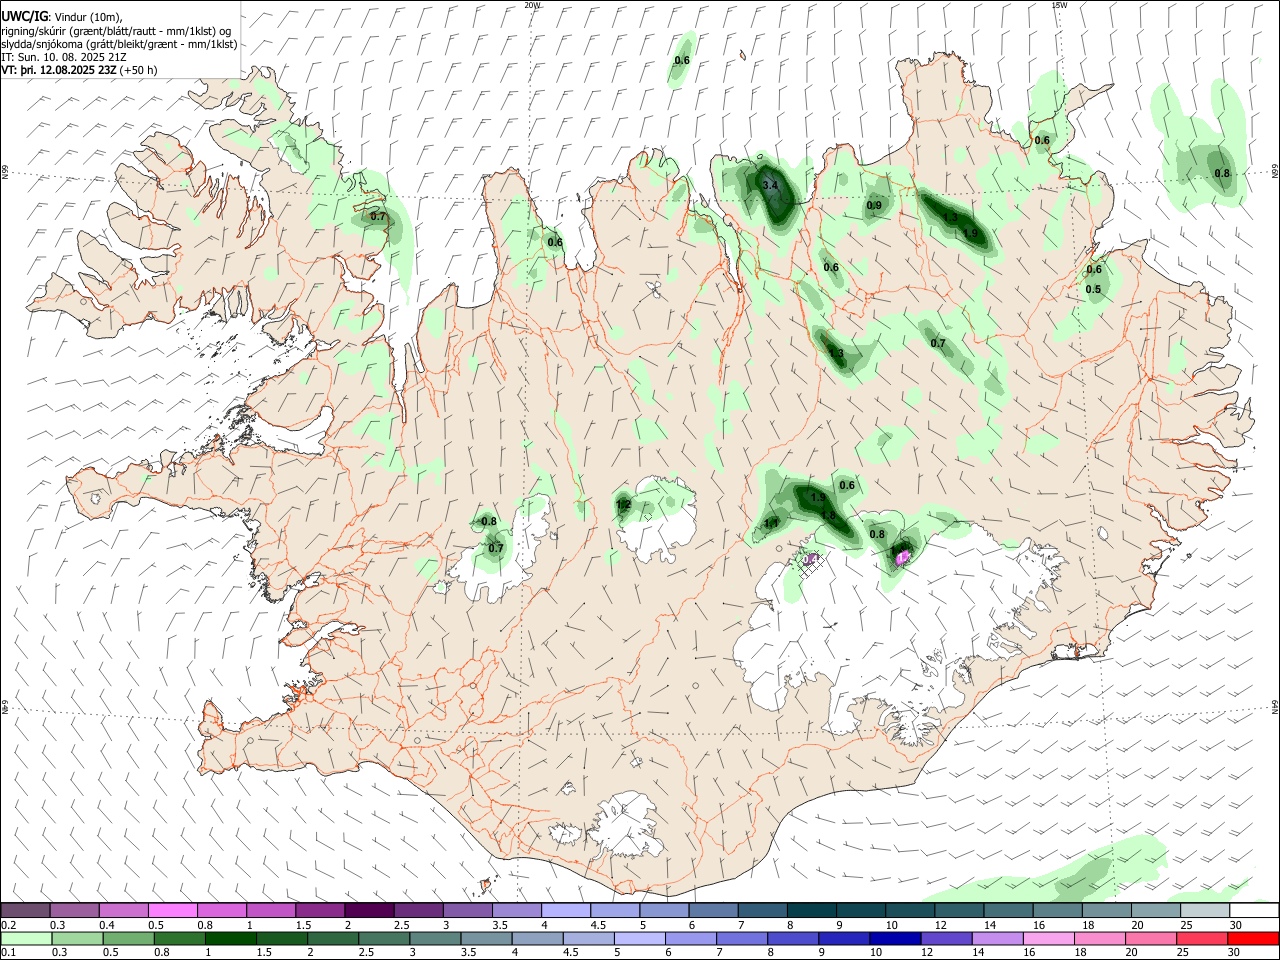Viewport: 1280px width, 960px height.
Task: Pick the blue 8 rain scale swatch
Action: point(792,939)
